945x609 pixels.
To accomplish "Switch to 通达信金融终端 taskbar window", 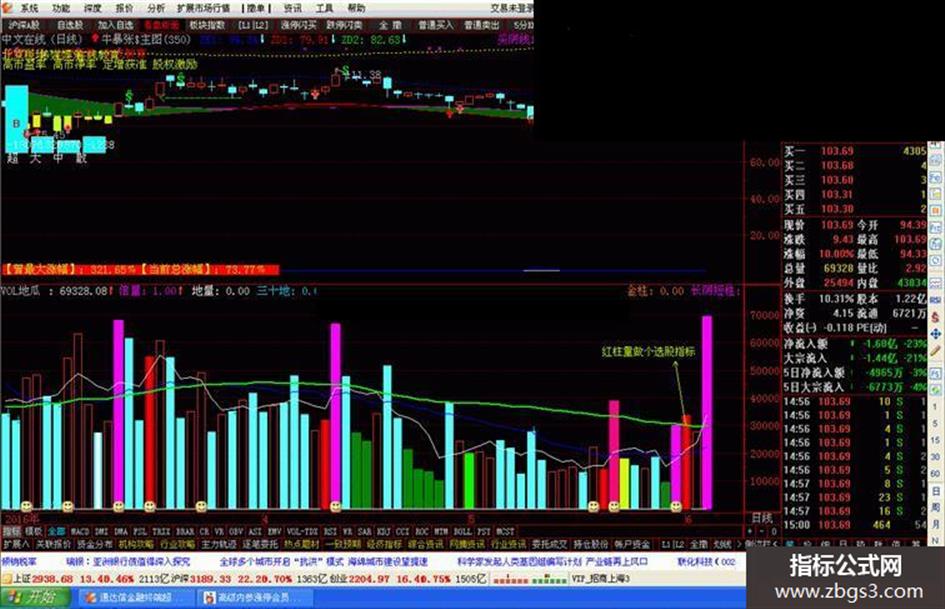I will [135, 598].
